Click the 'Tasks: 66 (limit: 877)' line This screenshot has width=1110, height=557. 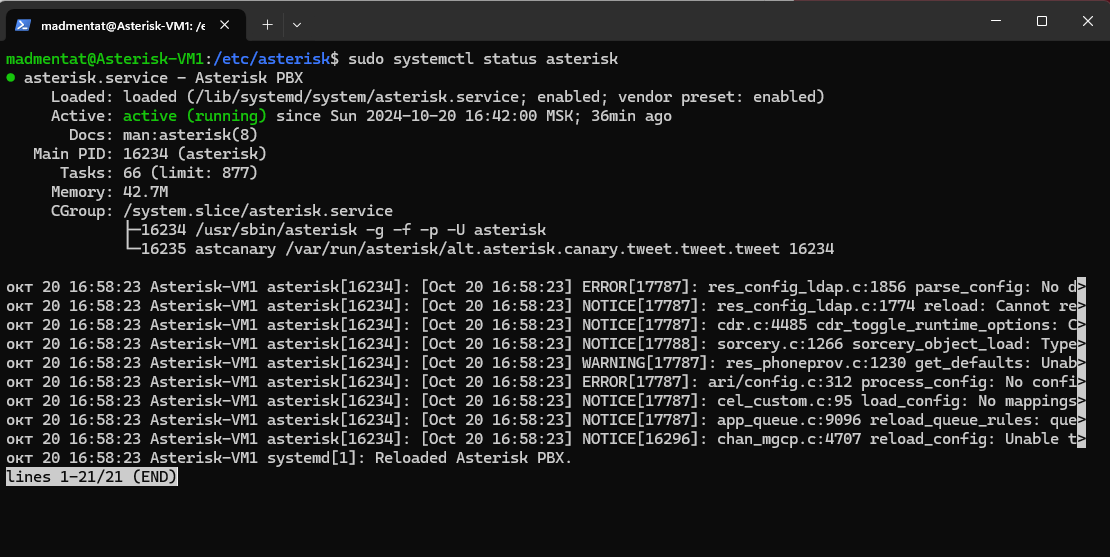(159, 173)
